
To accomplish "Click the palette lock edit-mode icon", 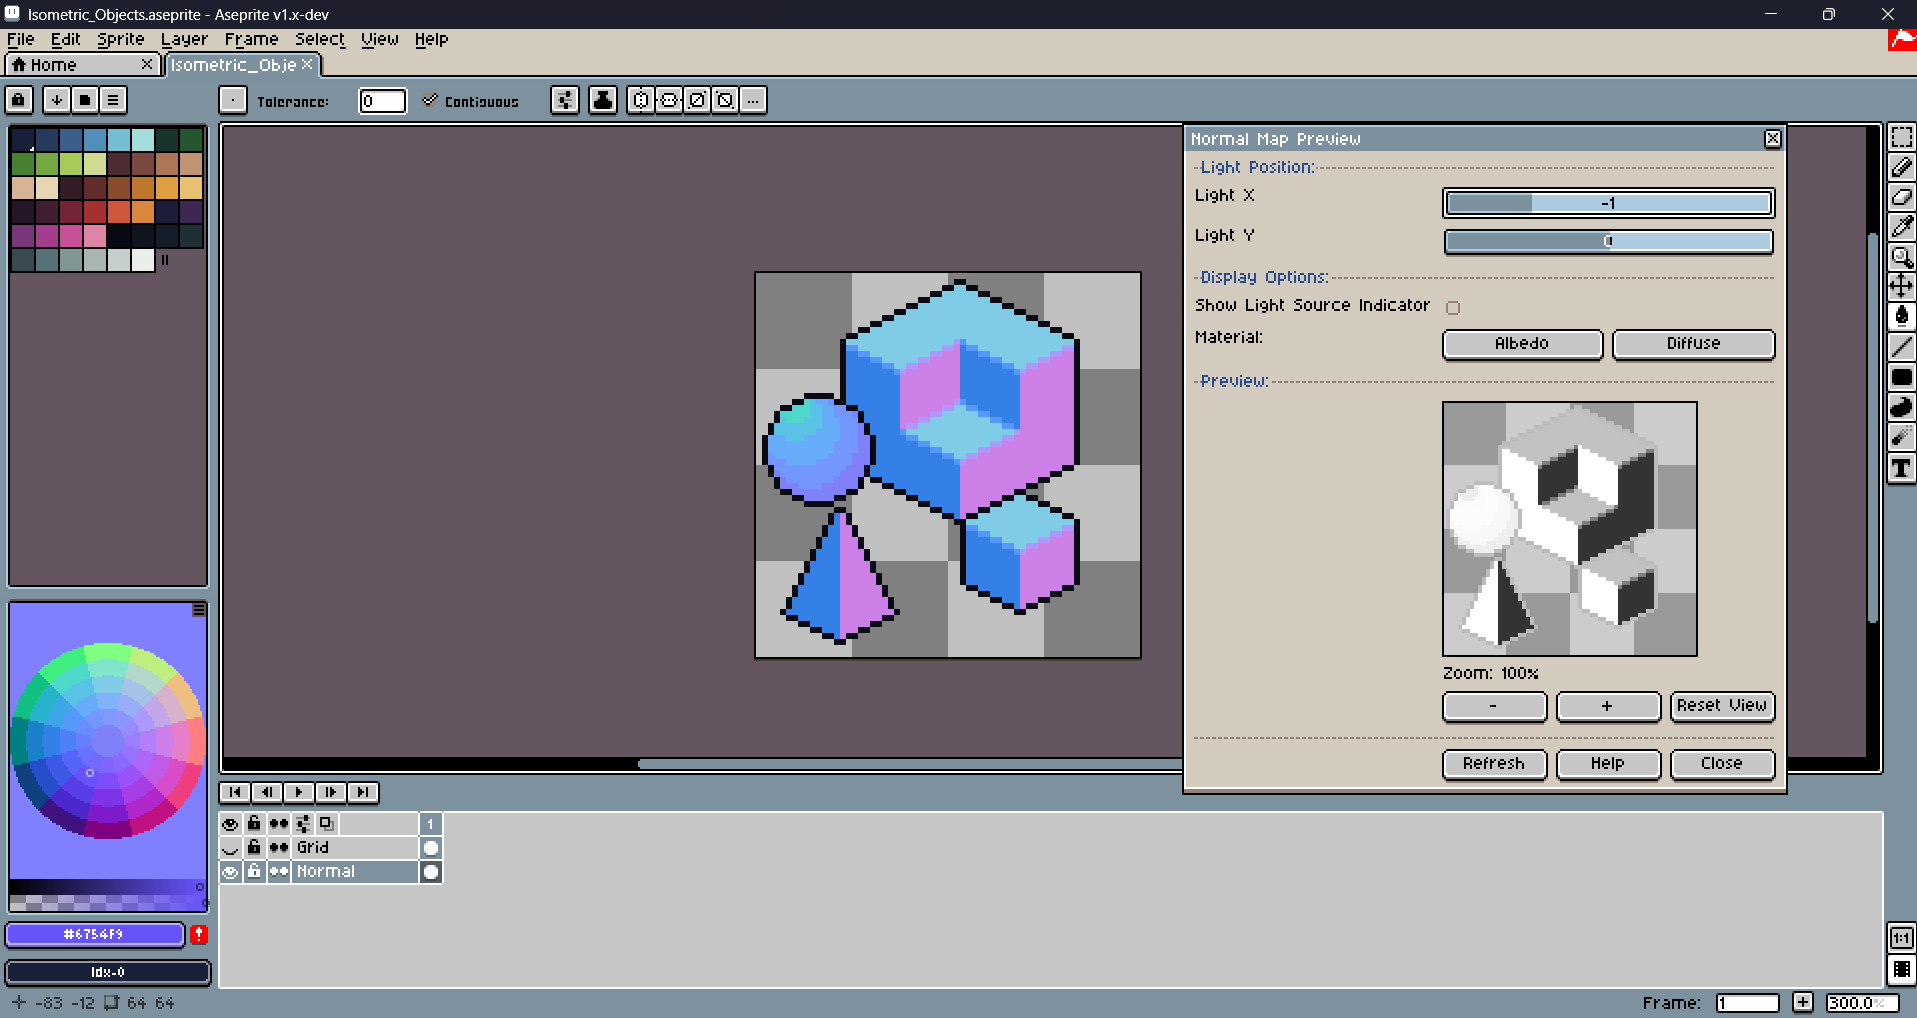I will [19, 100].
